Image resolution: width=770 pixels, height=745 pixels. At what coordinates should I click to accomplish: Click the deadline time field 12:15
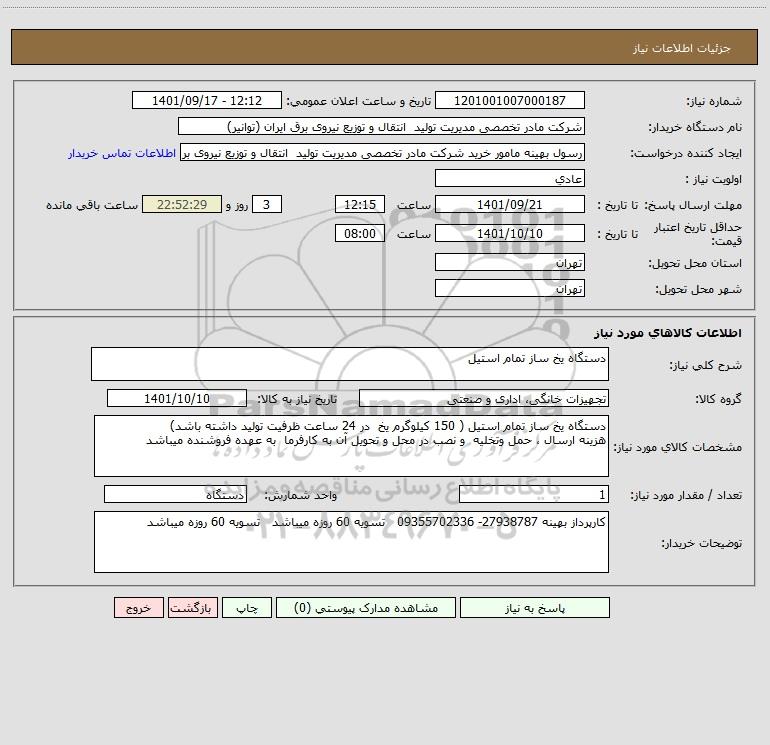click(360, 204)
